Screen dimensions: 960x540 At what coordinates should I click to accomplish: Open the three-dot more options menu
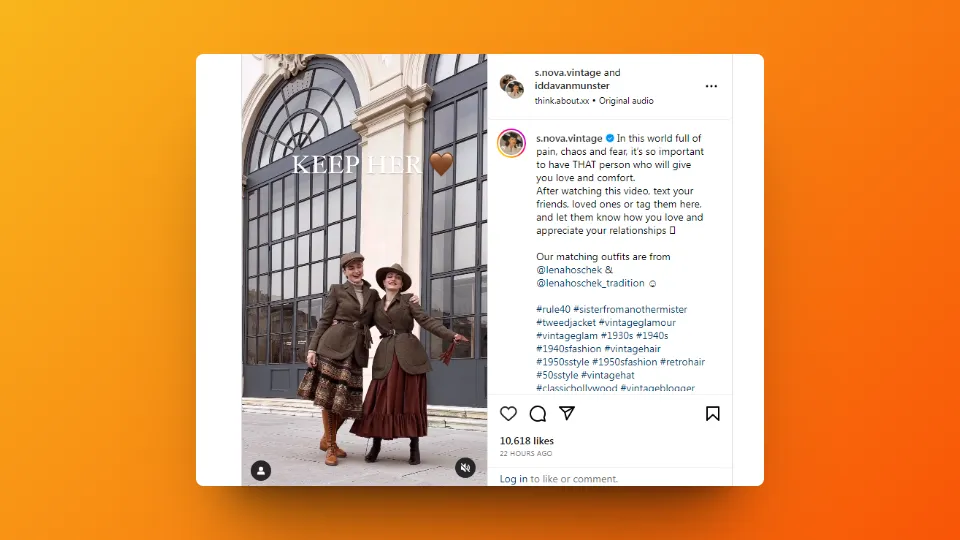(x=711, y=86)
